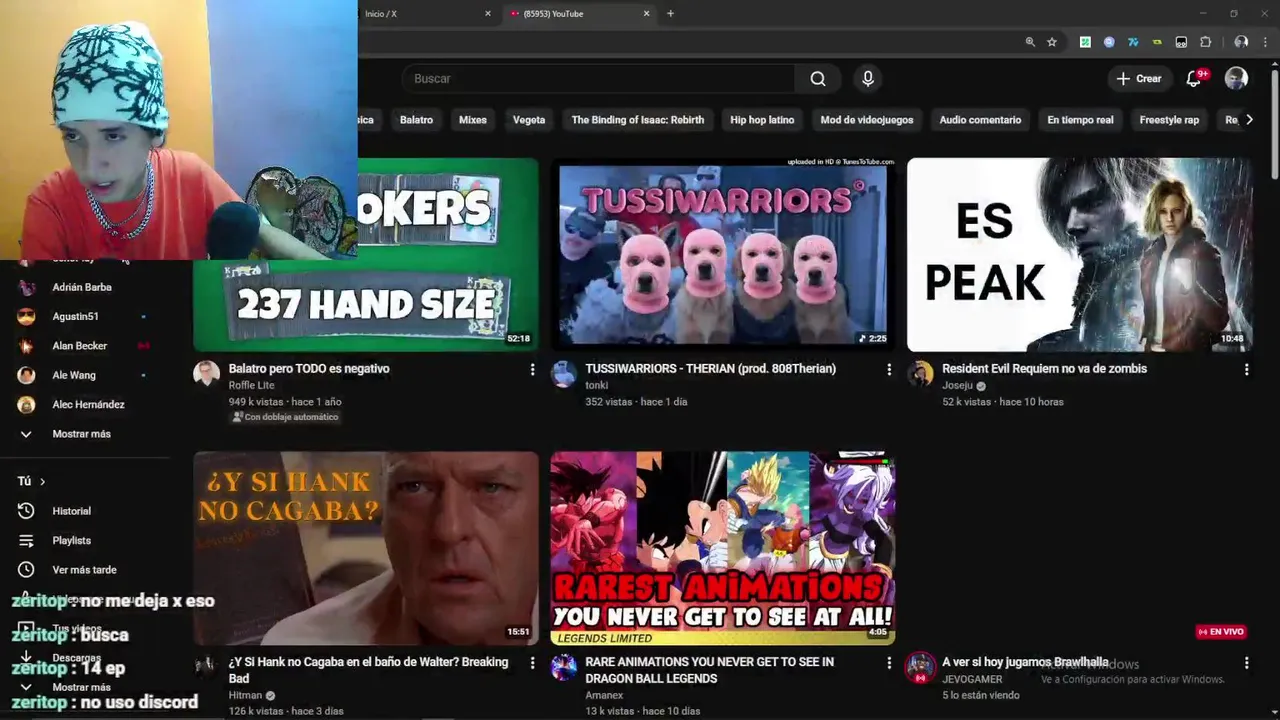Click in the Buscar search field
Viewport: 1280px width, 720px height.
[600, 79]
